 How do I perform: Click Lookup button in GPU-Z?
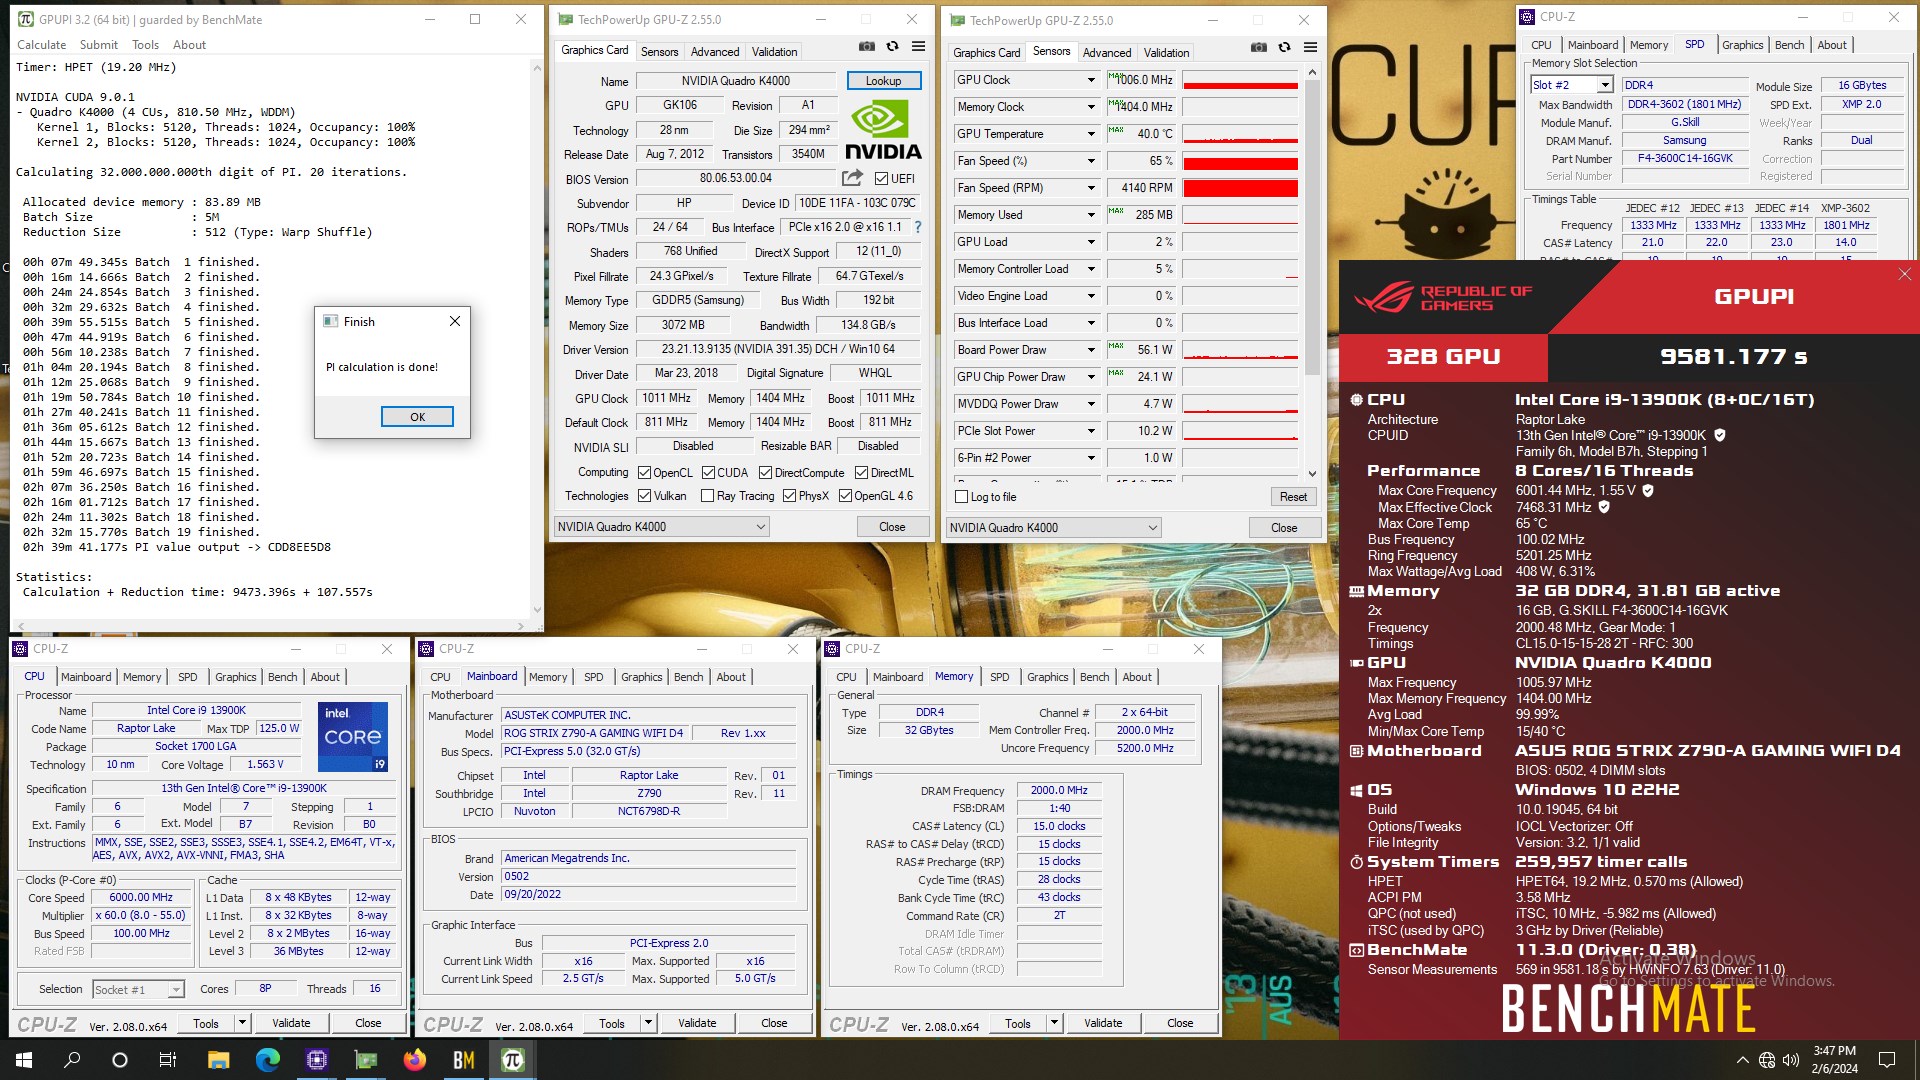(x=883, y=81)
